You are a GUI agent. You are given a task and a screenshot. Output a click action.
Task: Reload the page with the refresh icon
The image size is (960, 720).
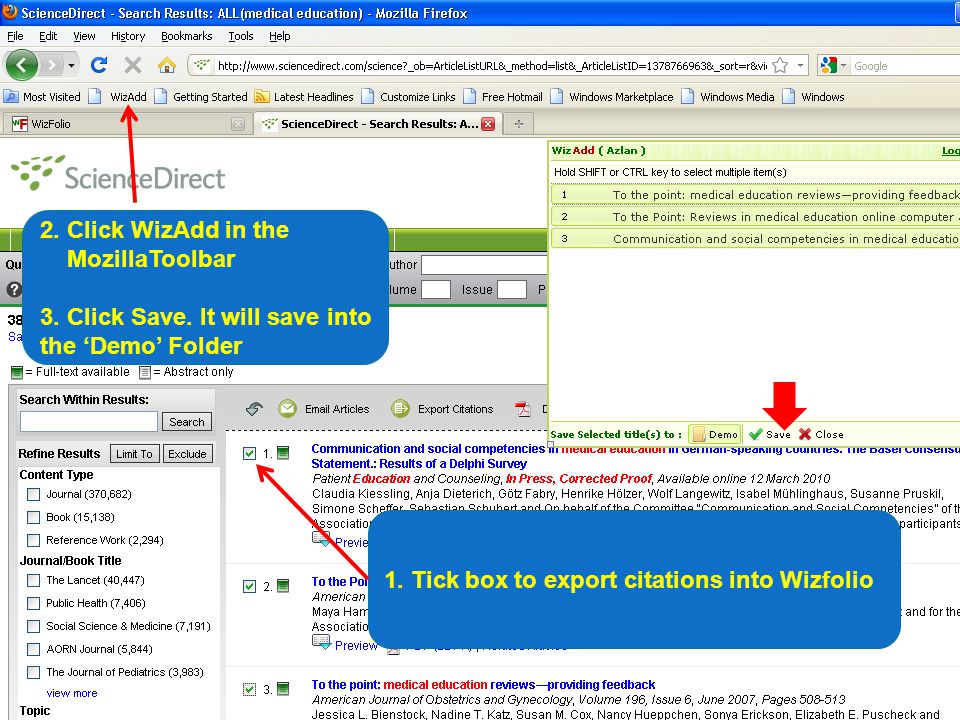pos(99,65)
